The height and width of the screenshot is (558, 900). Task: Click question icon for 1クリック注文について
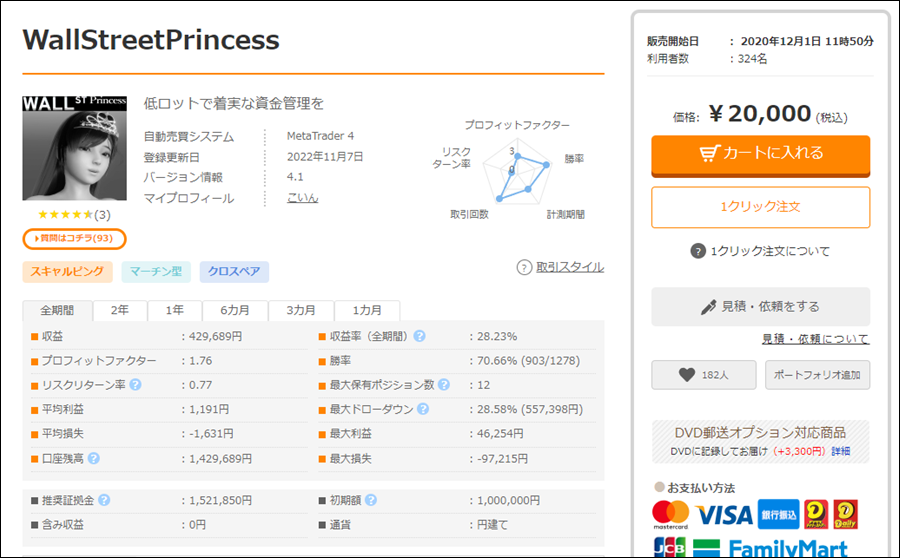(x=698, y=251)
